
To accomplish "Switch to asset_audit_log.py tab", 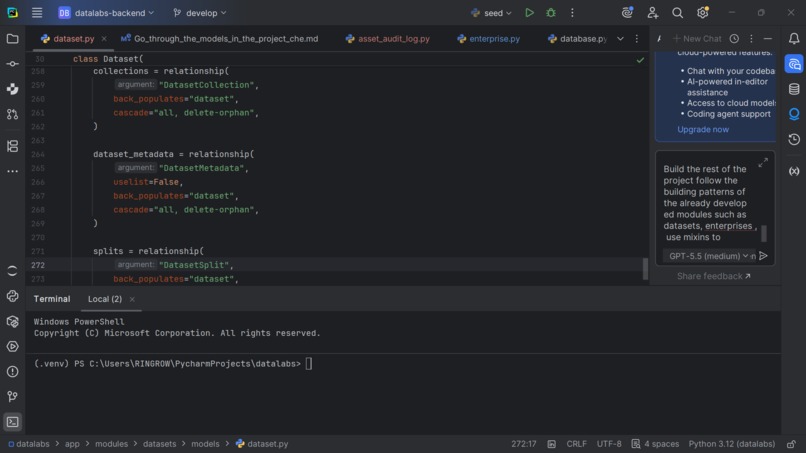I will (x=388, y=39).
